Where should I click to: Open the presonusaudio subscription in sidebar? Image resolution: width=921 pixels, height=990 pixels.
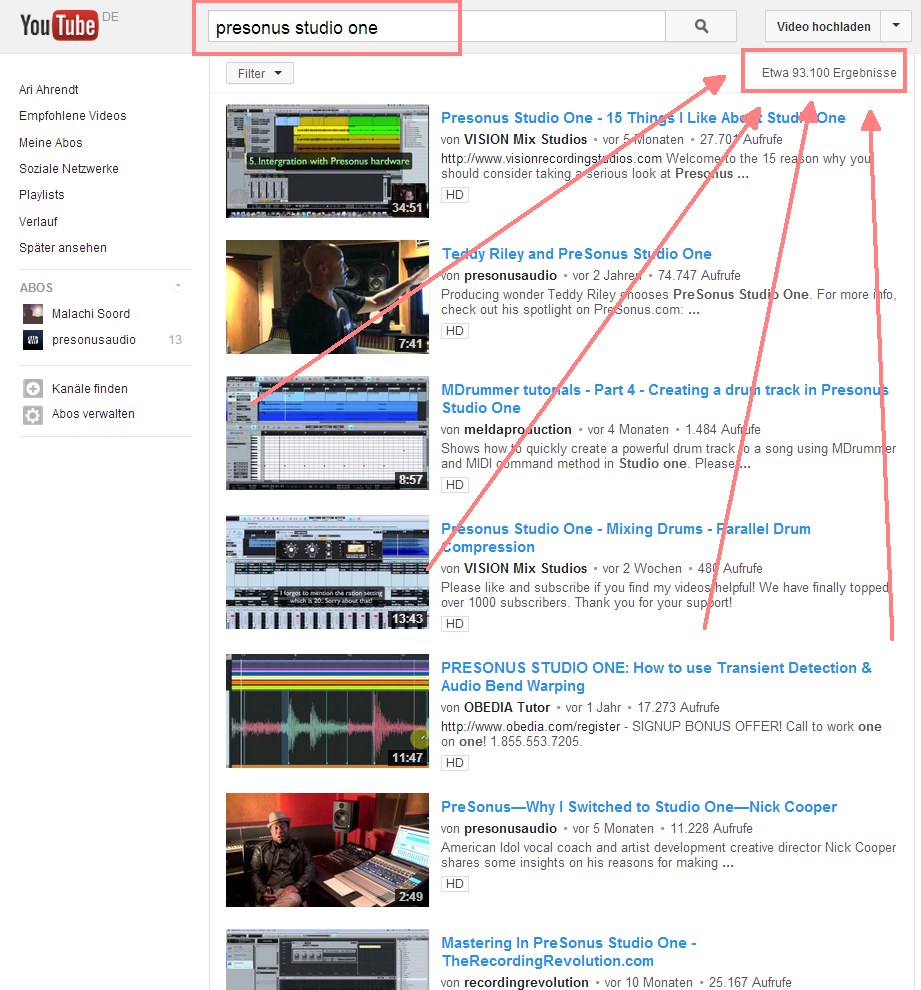93,340
